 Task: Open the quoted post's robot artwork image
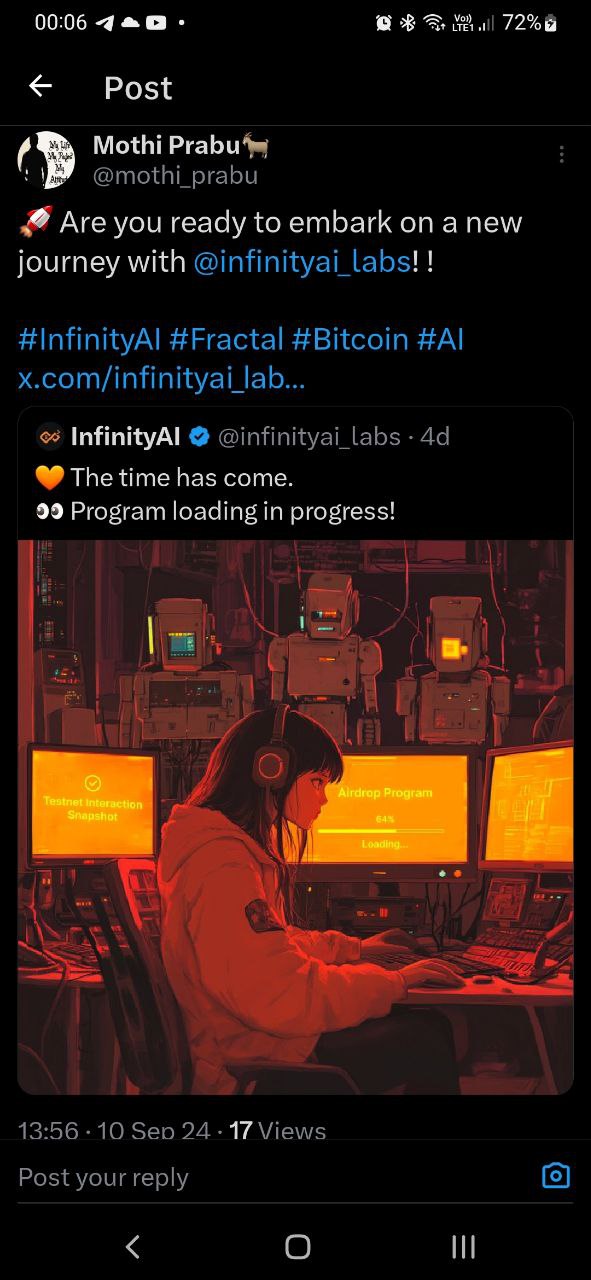[x=296, y=816]
